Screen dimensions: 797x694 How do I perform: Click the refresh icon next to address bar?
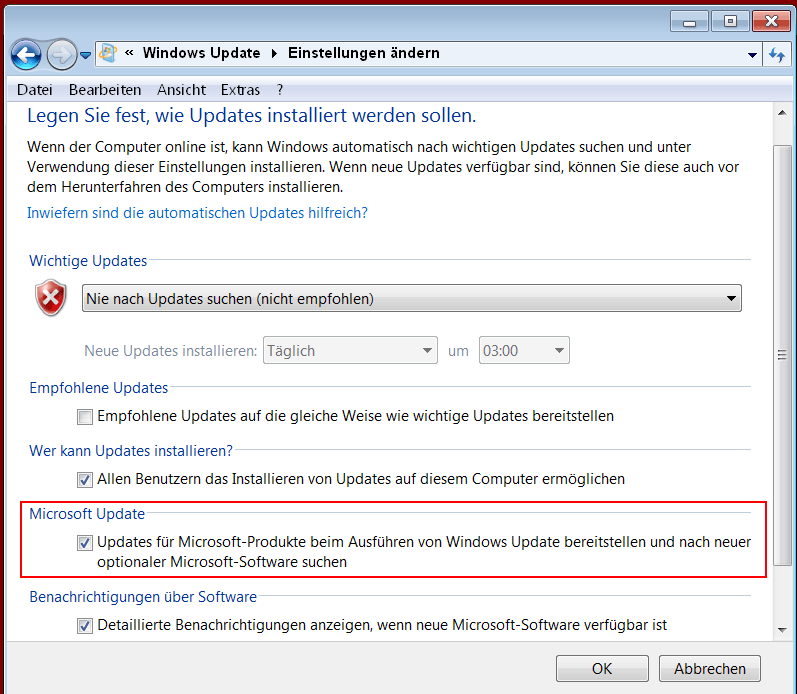(777, 54)
